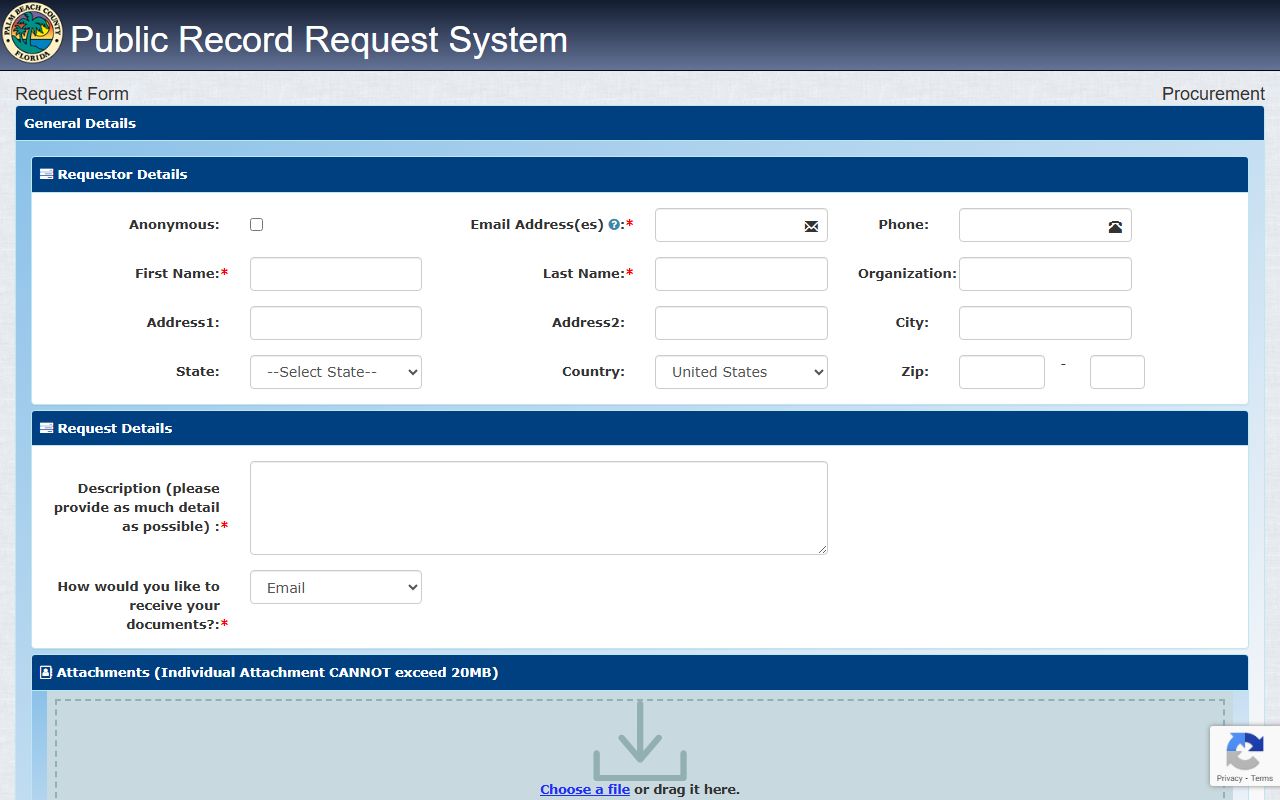This screenshot has height=800, width=1280.
Task: Focus the Email Address(es) input field
Action: tap(741, 225)
